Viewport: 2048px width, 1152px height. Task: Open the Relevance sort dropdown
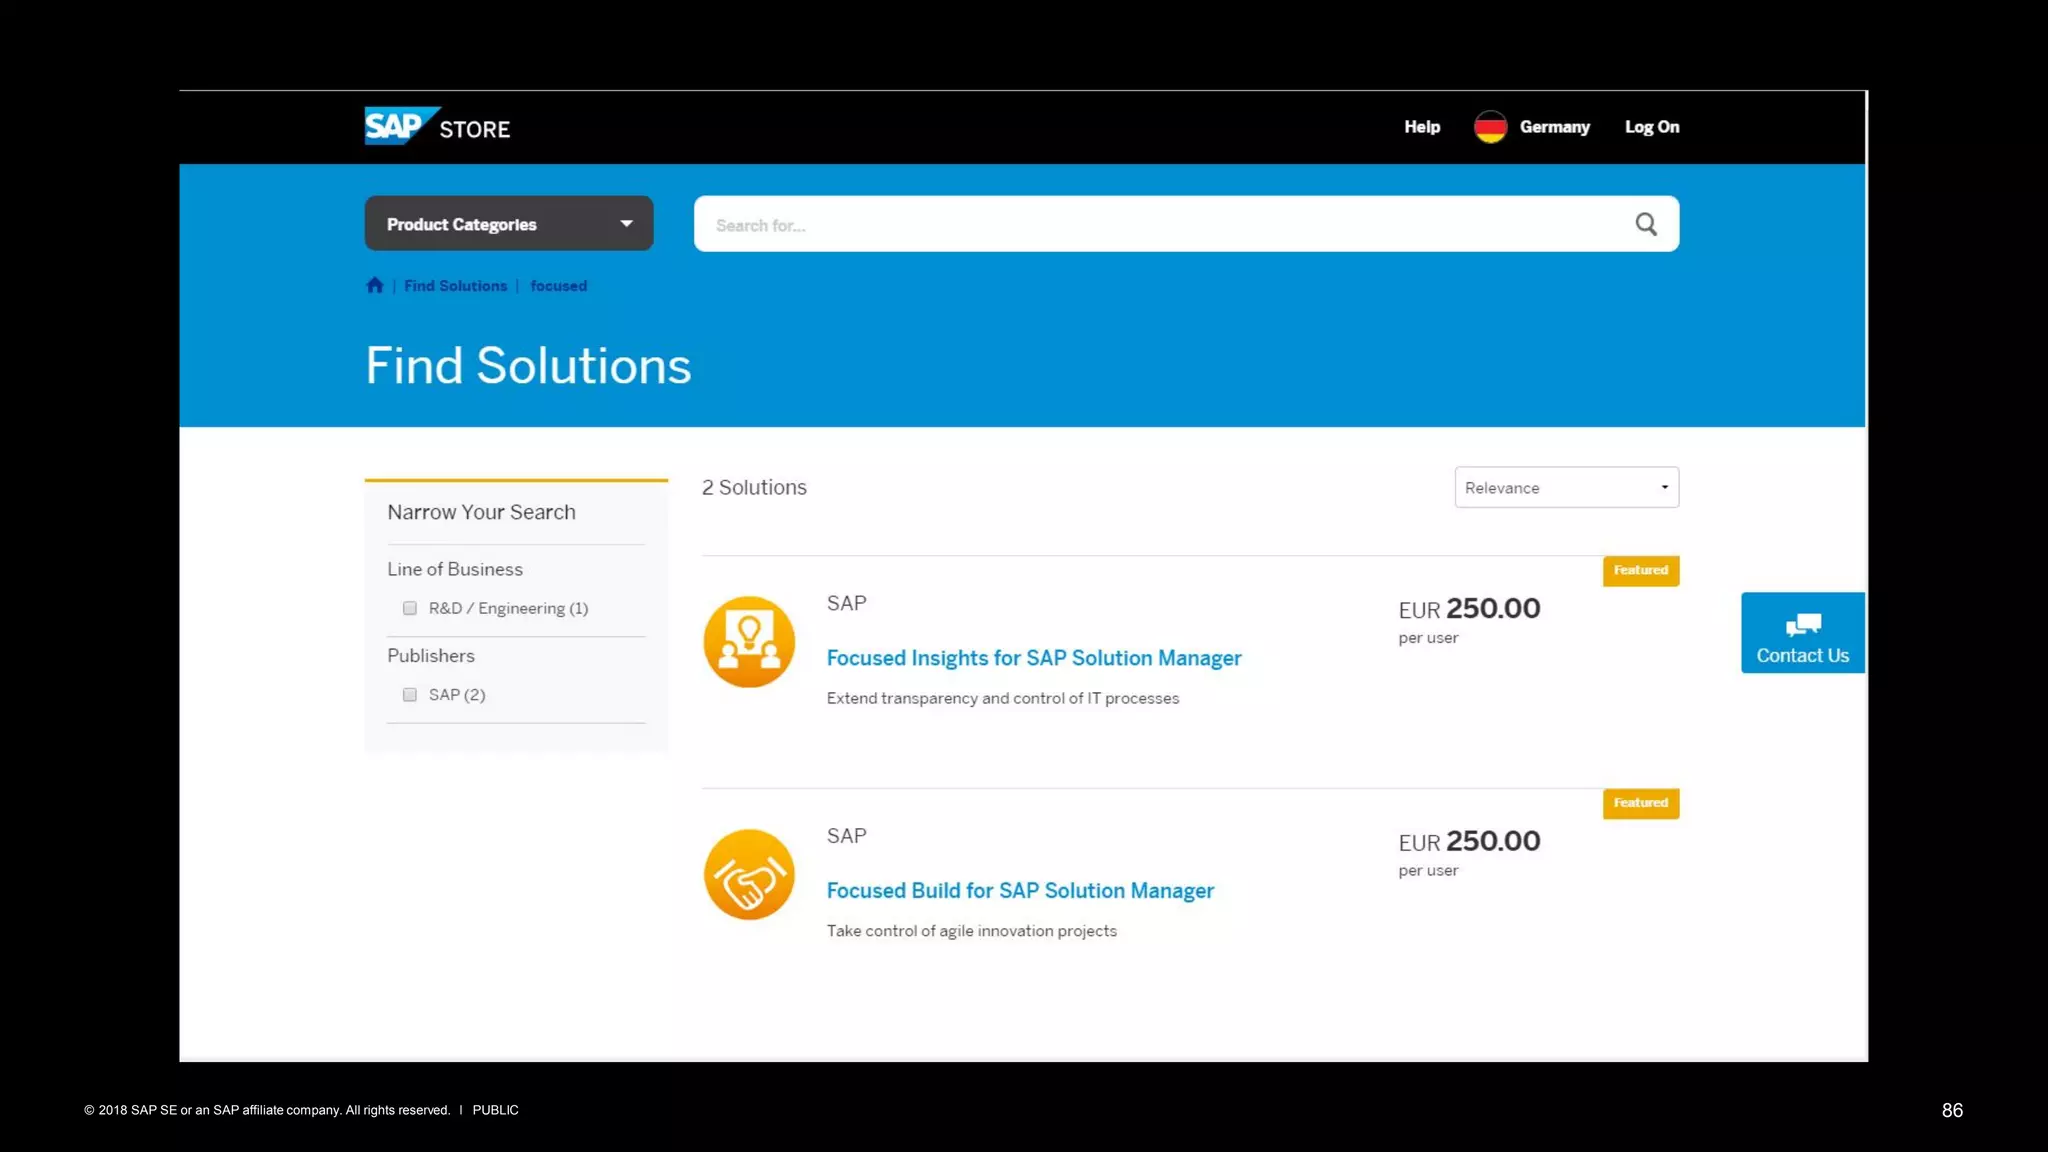click(x=1566, y=488)
